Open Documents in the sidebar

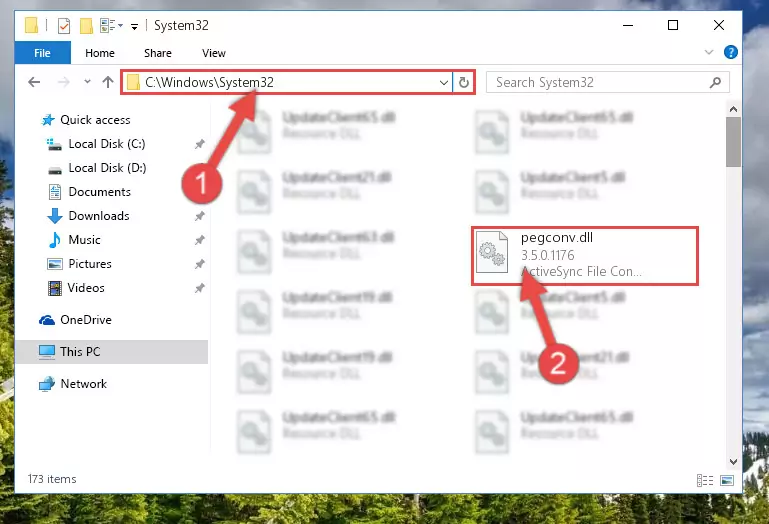tap(100, 192)
